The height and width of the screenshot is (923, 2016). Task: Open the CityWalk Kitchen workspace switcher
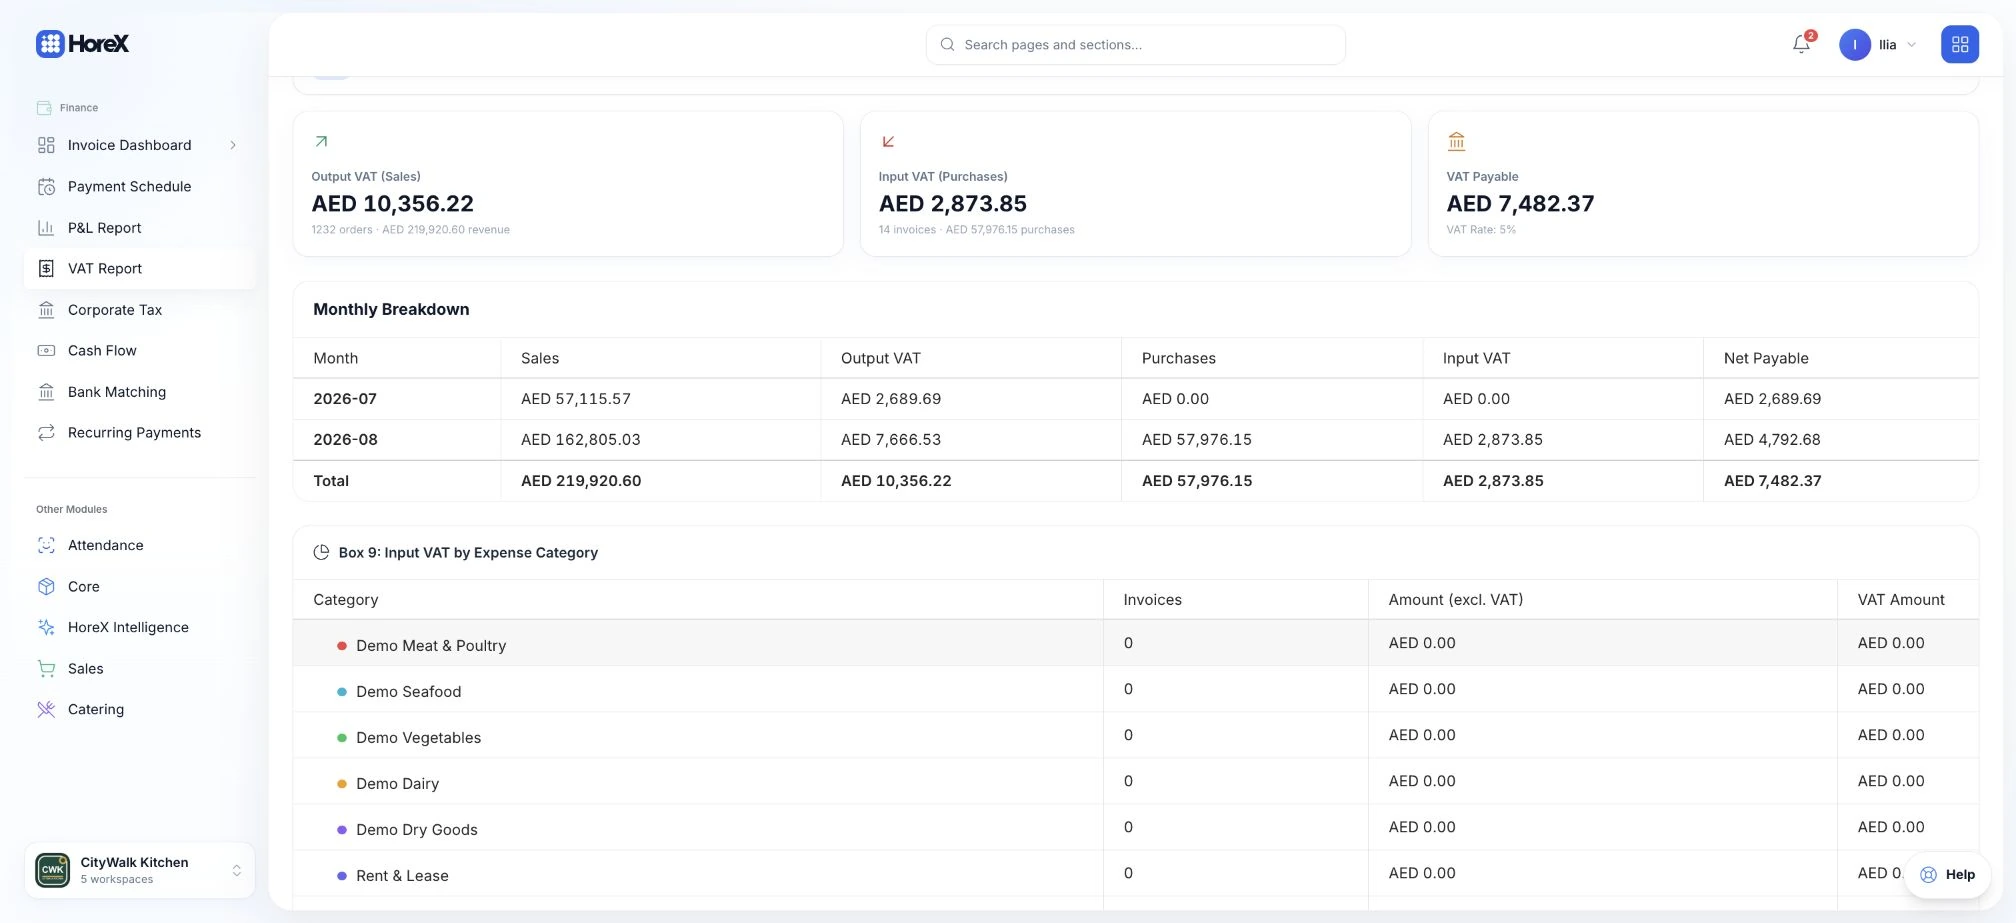[140, 870]
